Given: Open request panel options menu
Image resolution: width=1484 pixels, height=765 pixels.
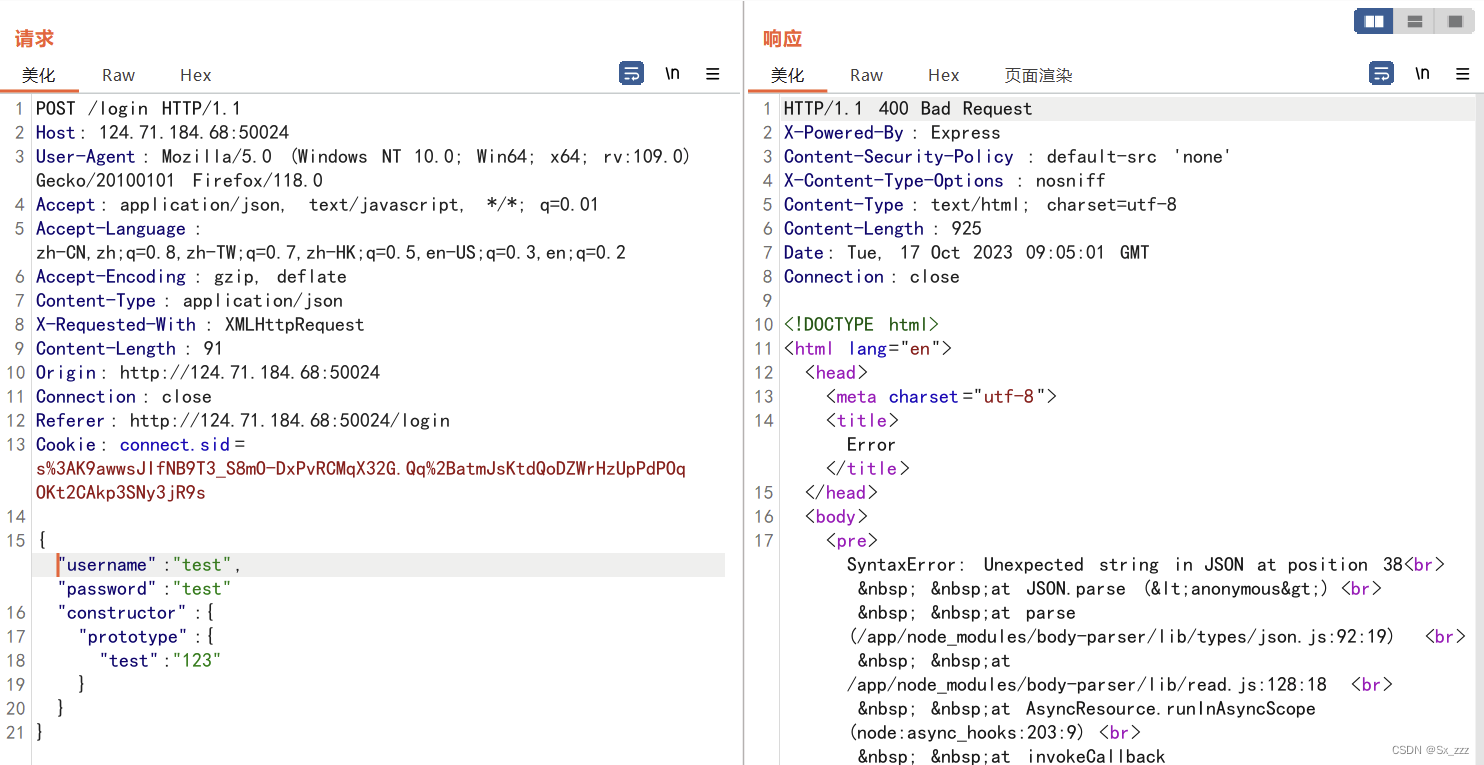Looking at the screenshot, I should pos(713,74).
